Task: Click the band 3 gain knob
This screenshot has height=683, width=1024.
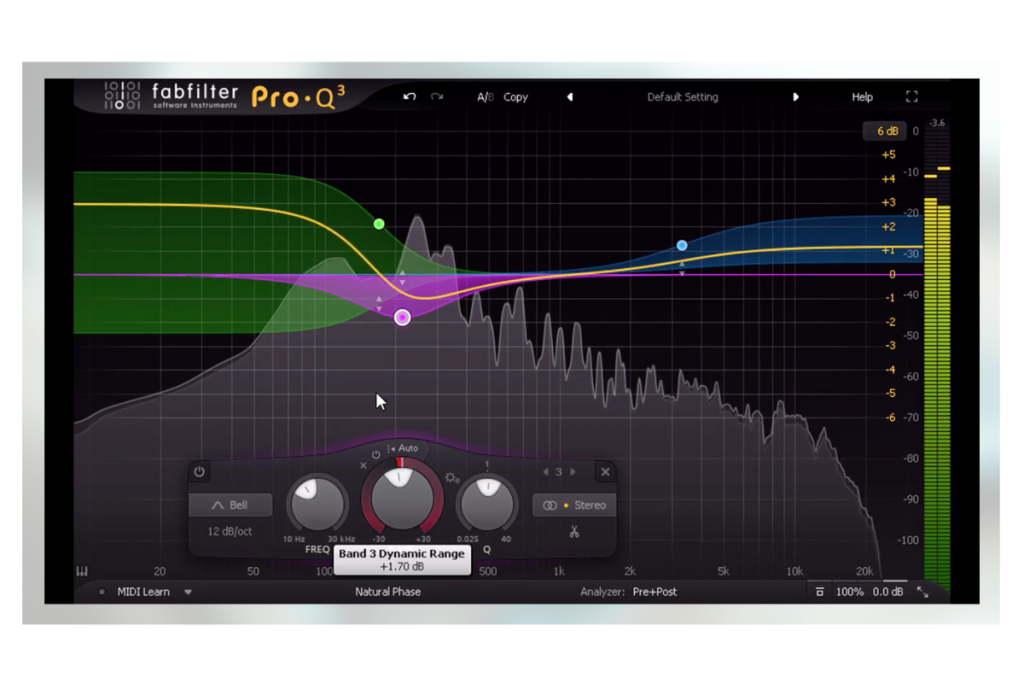Action: click(402, 498)
